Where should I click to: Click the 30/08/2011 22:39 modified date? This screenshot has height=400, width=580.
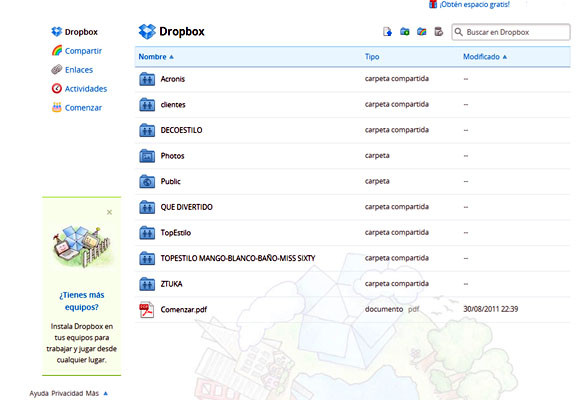490,309
